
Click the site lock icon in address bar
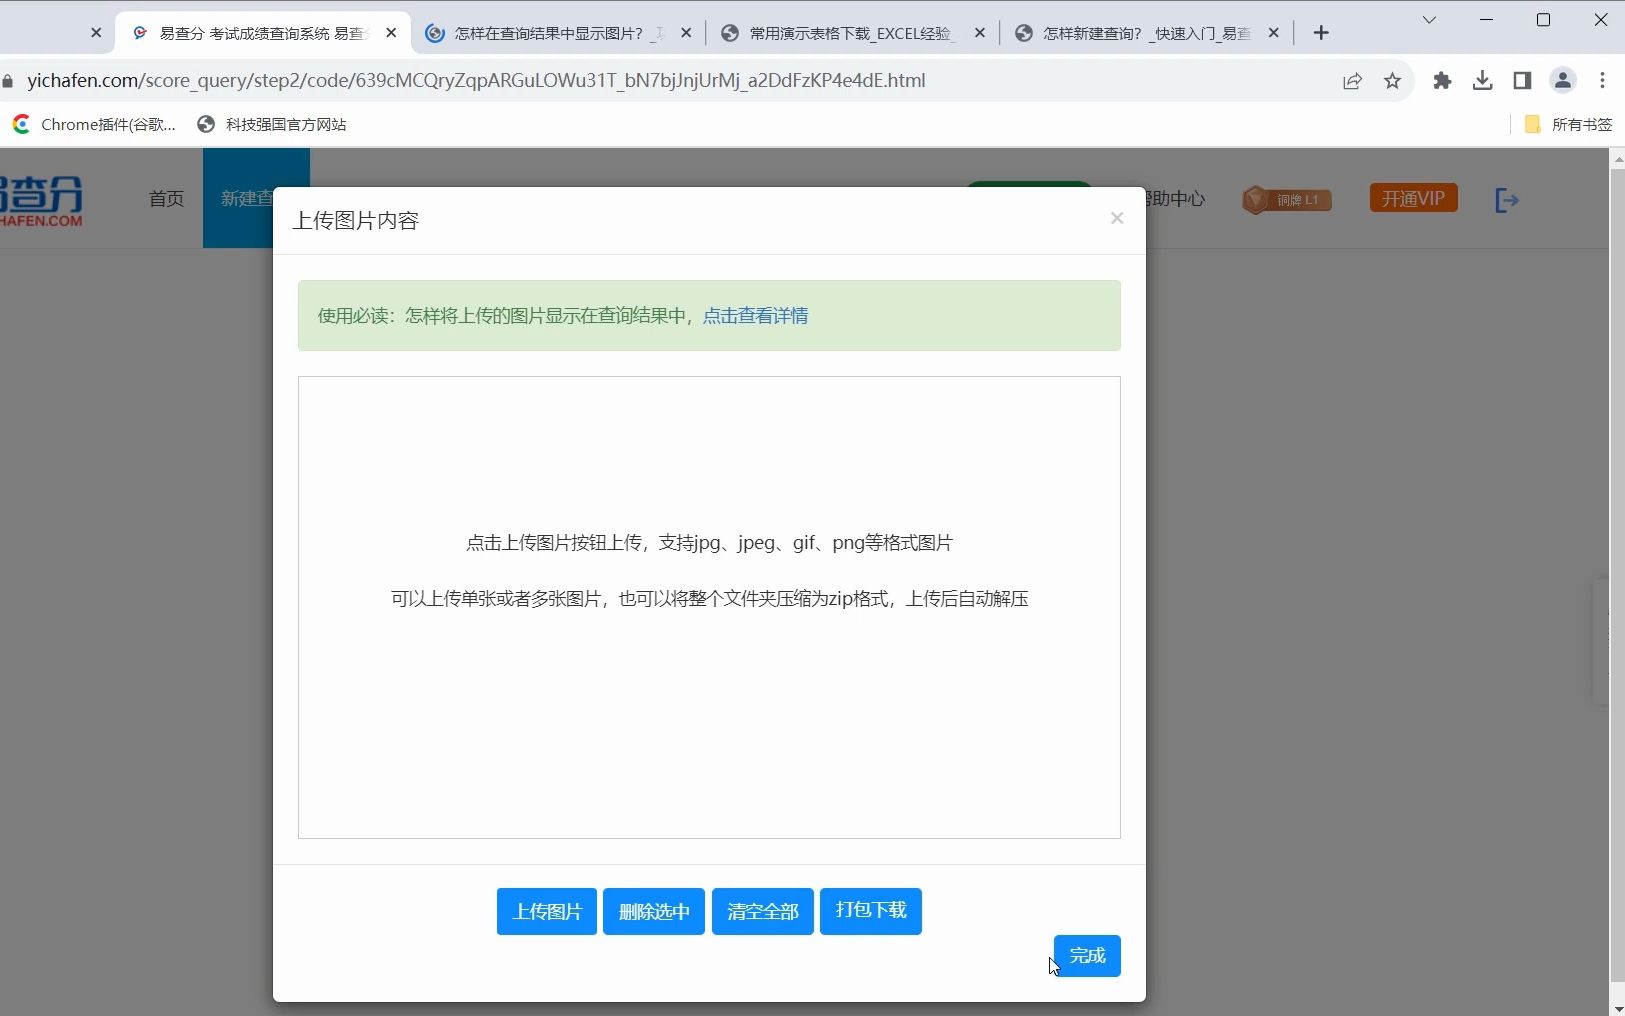tap(8, 81)
